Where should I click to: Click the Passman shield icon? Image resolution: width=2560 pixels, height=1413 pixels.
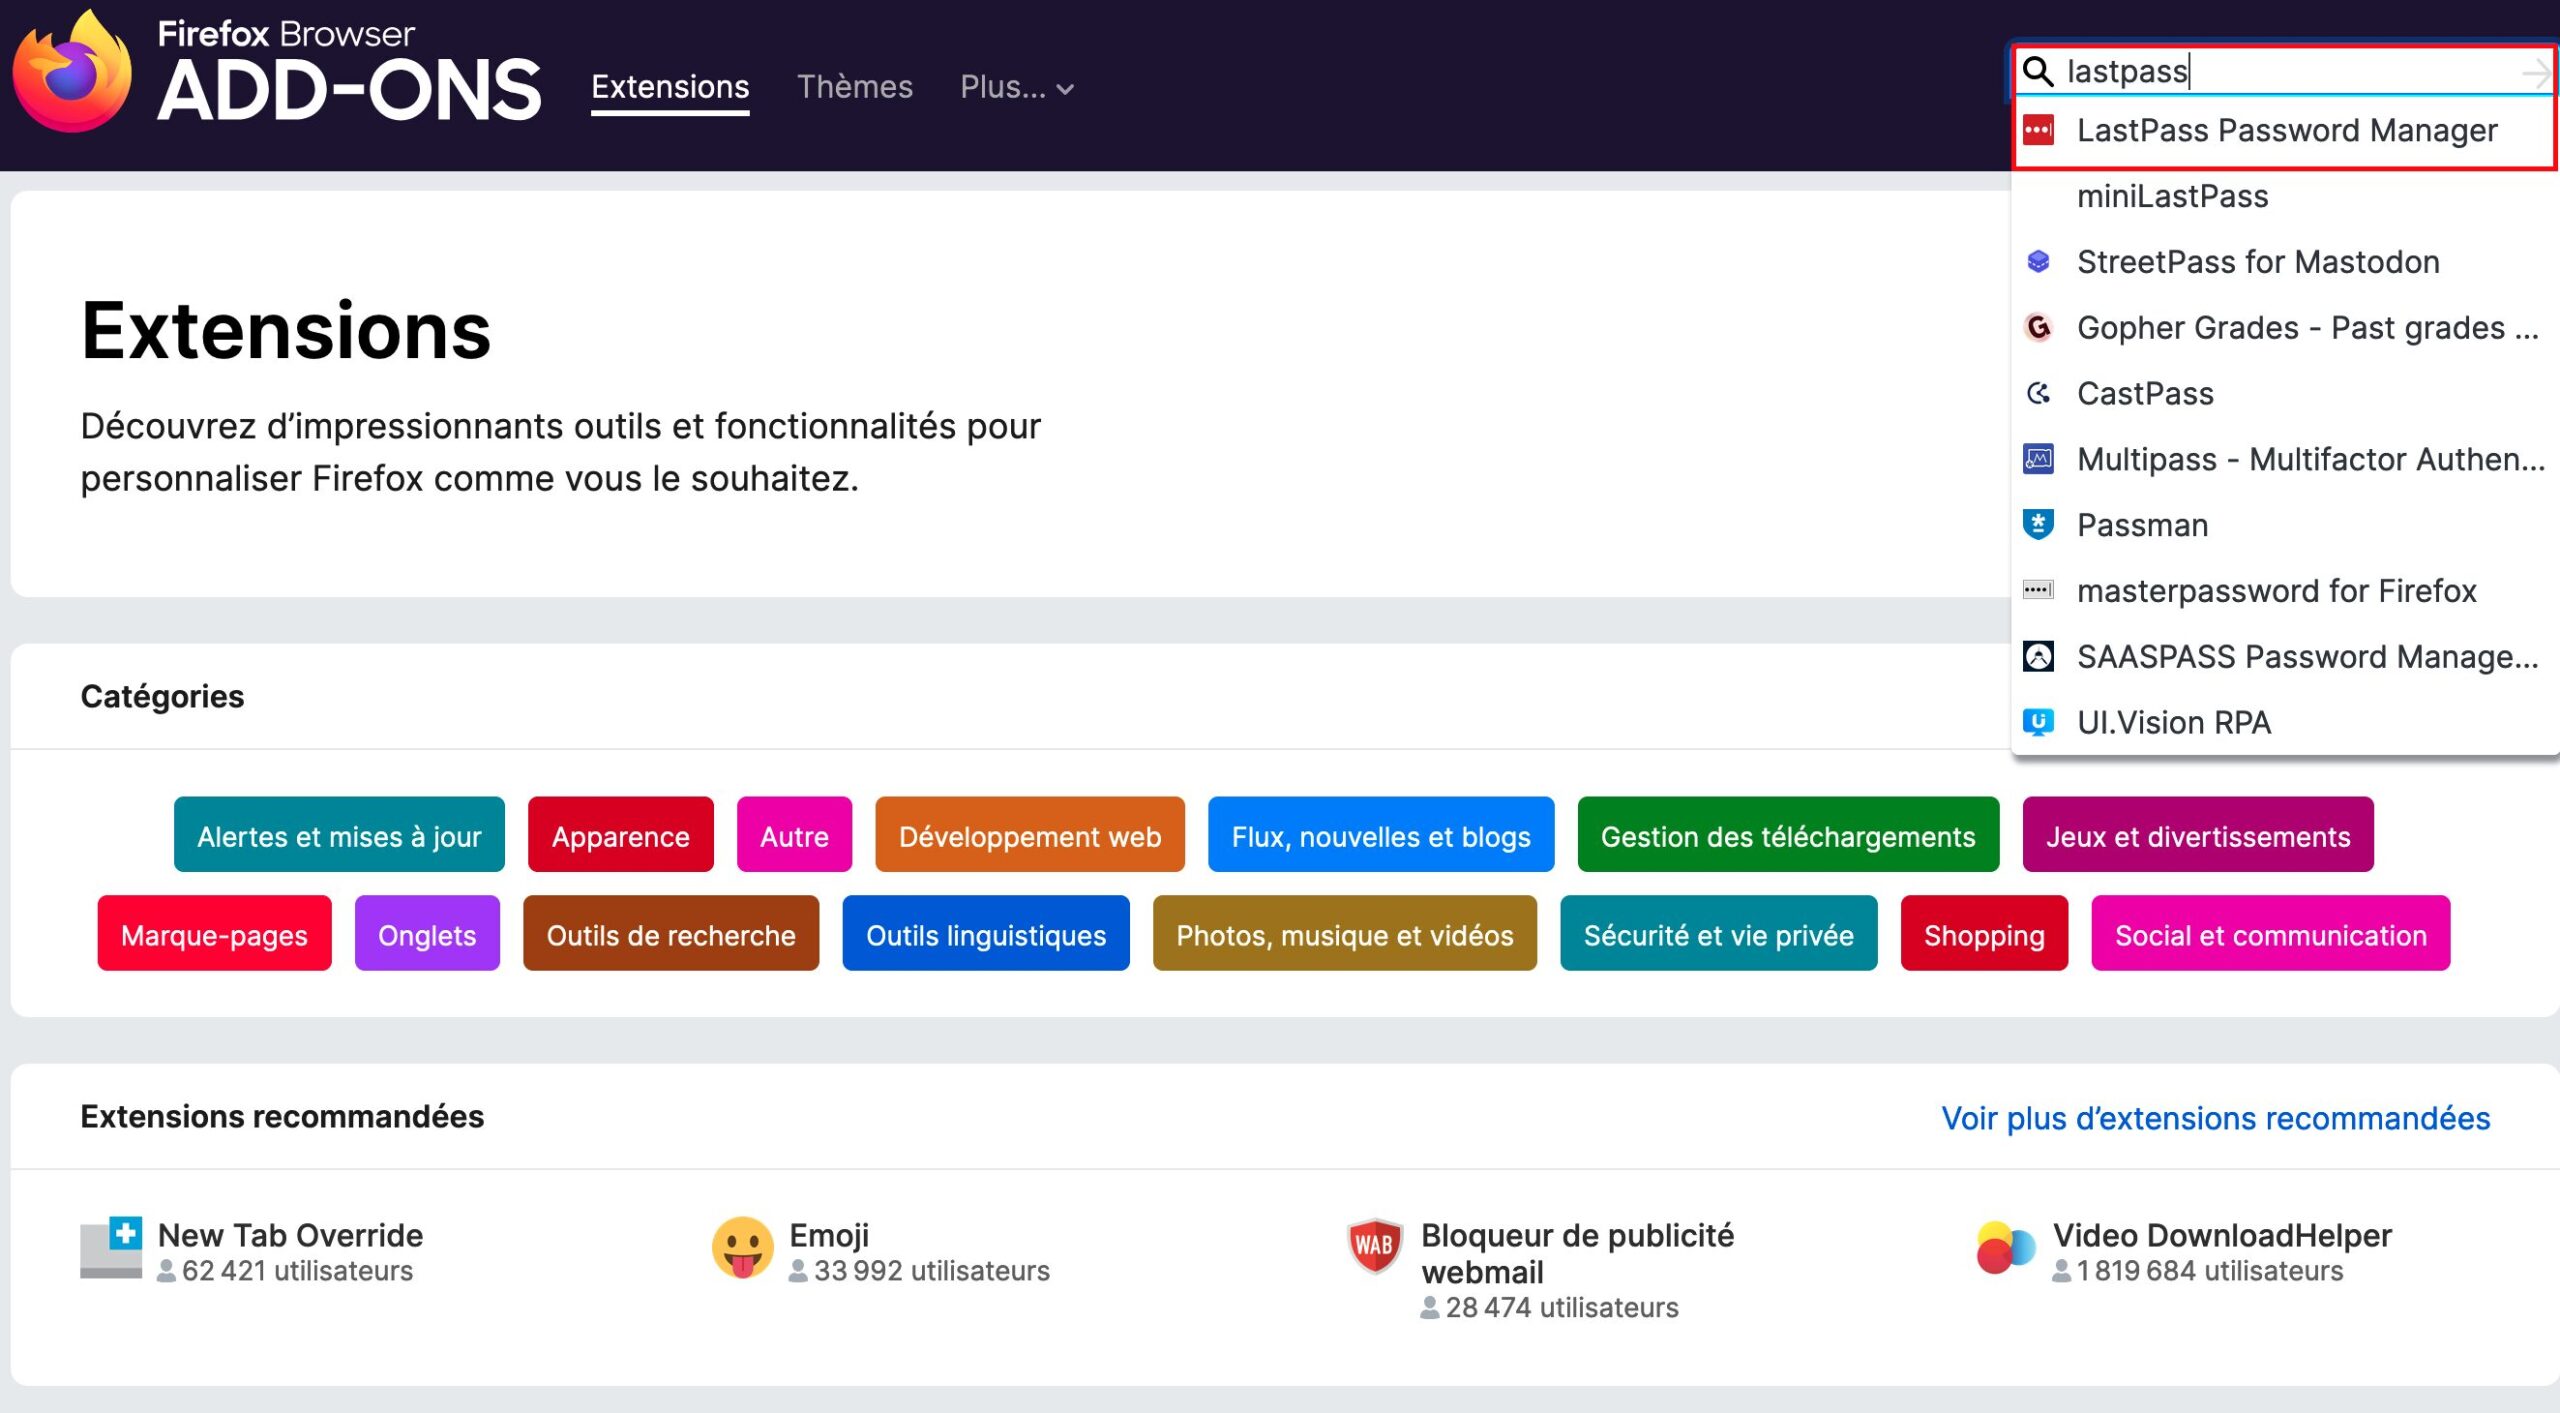(2038, 525)
